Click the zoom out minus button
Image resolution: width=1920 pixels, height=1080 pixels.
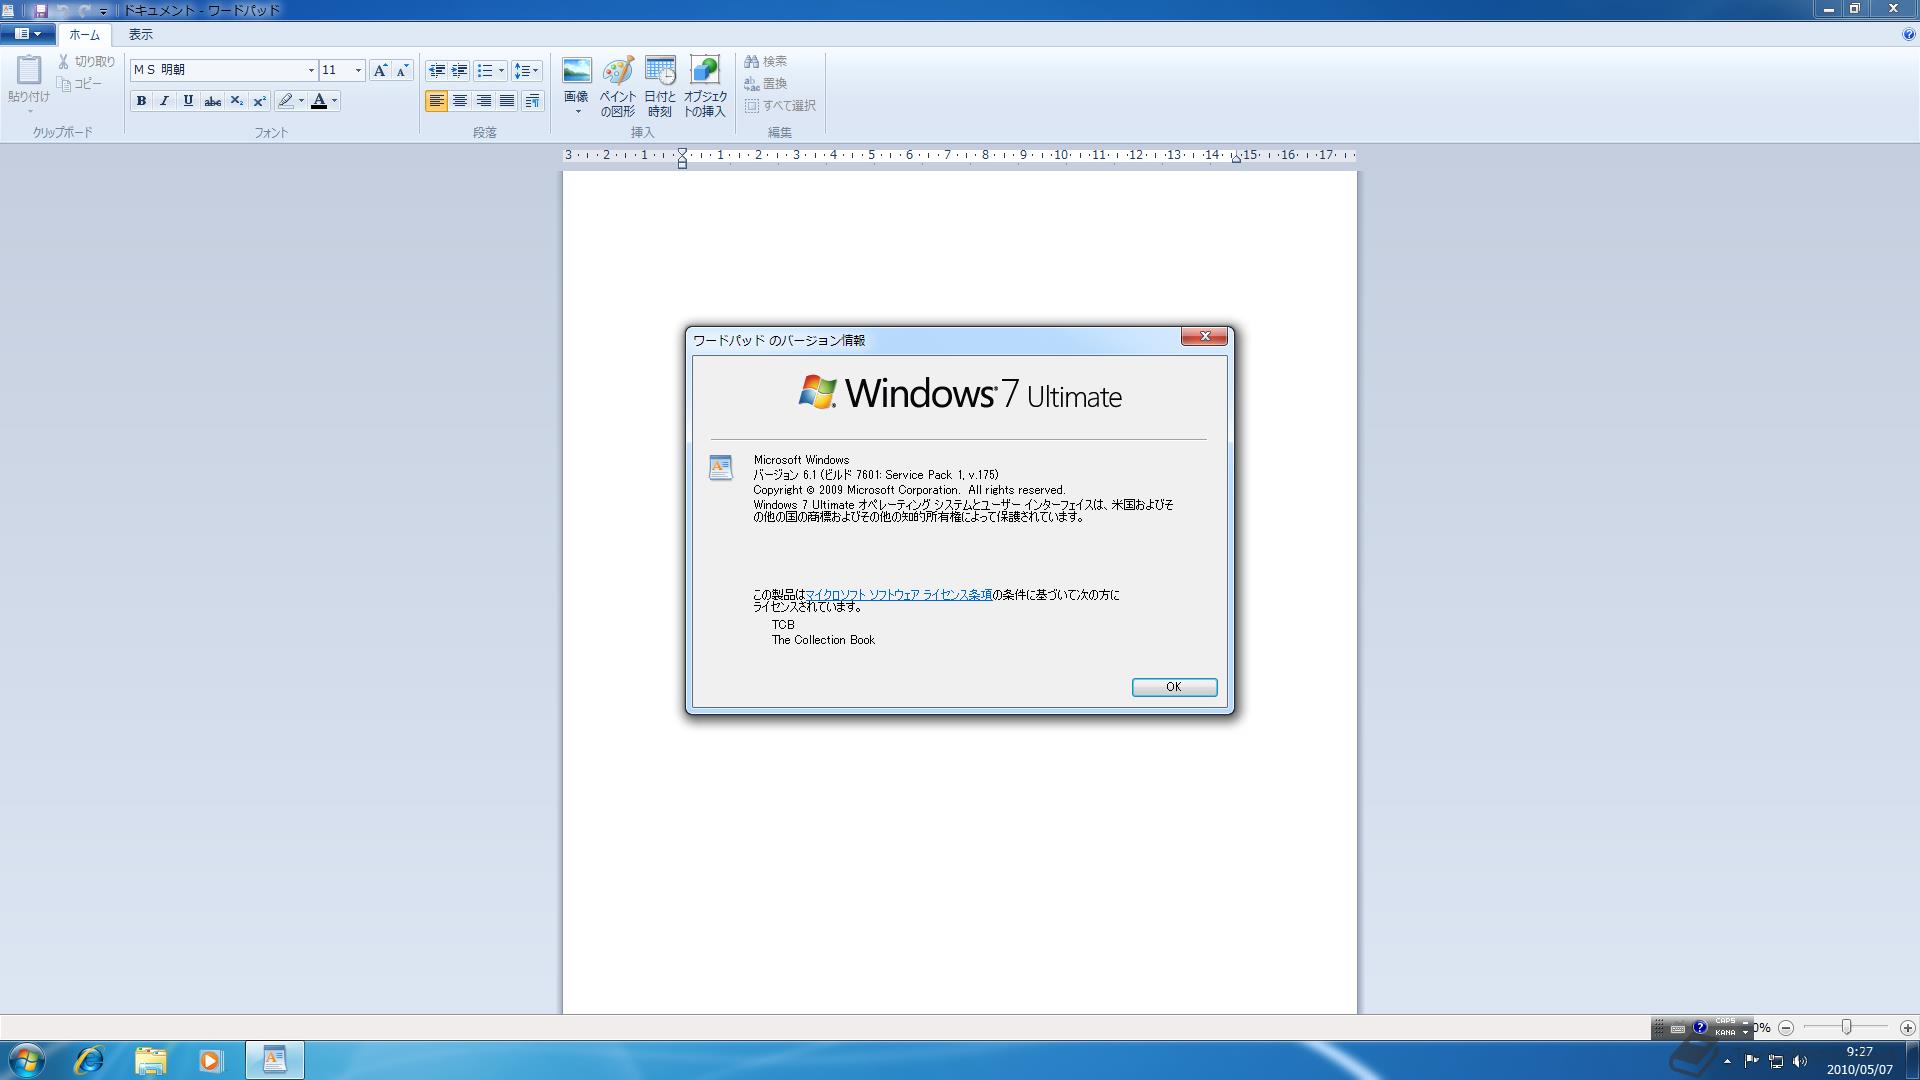click(x=1786, y=1028)
